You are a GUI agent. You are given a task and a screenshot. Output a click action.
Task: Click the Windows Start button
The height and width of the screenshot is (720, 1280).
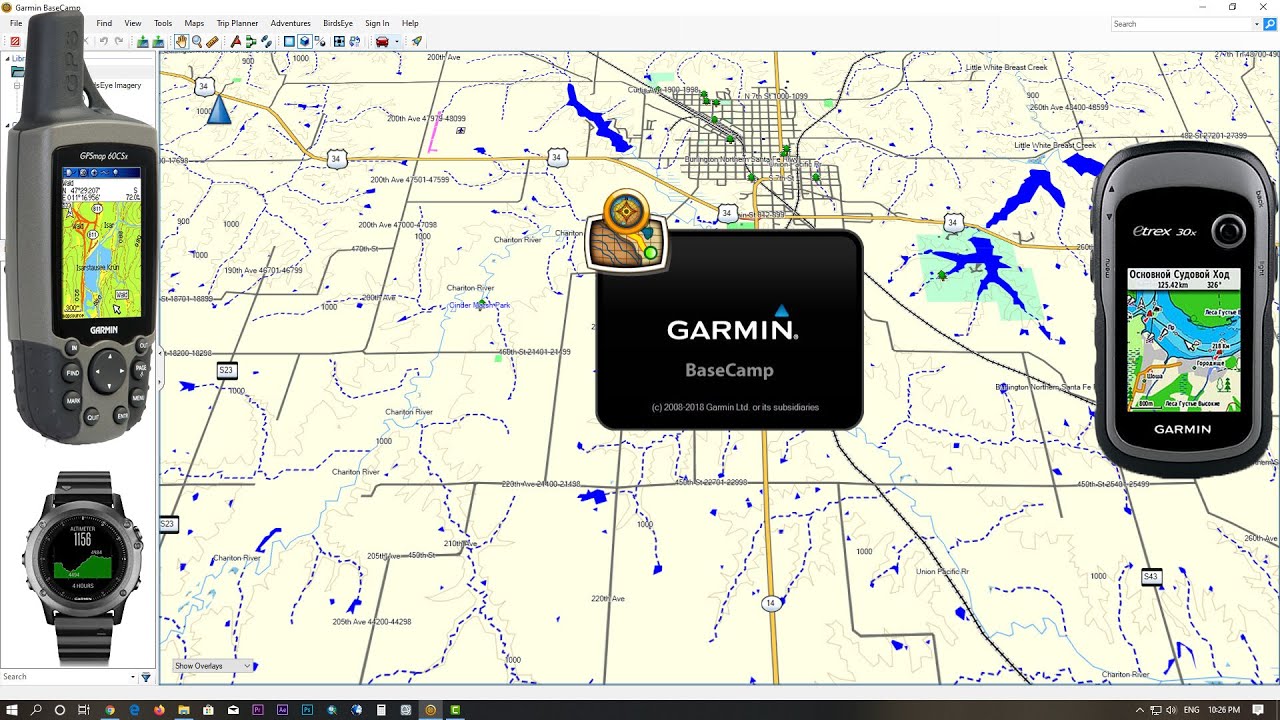(12, 710)
